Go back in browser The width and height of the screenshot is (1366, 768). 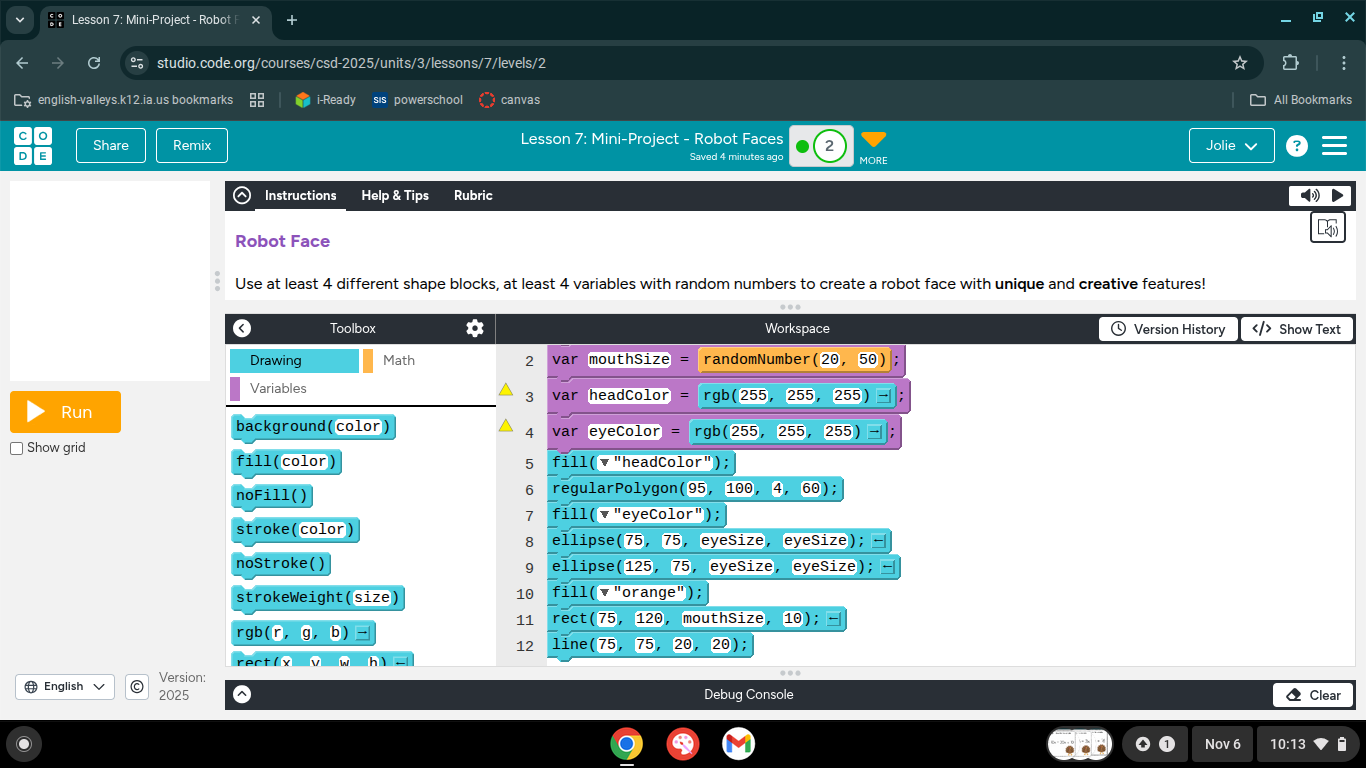click(22, 63)
